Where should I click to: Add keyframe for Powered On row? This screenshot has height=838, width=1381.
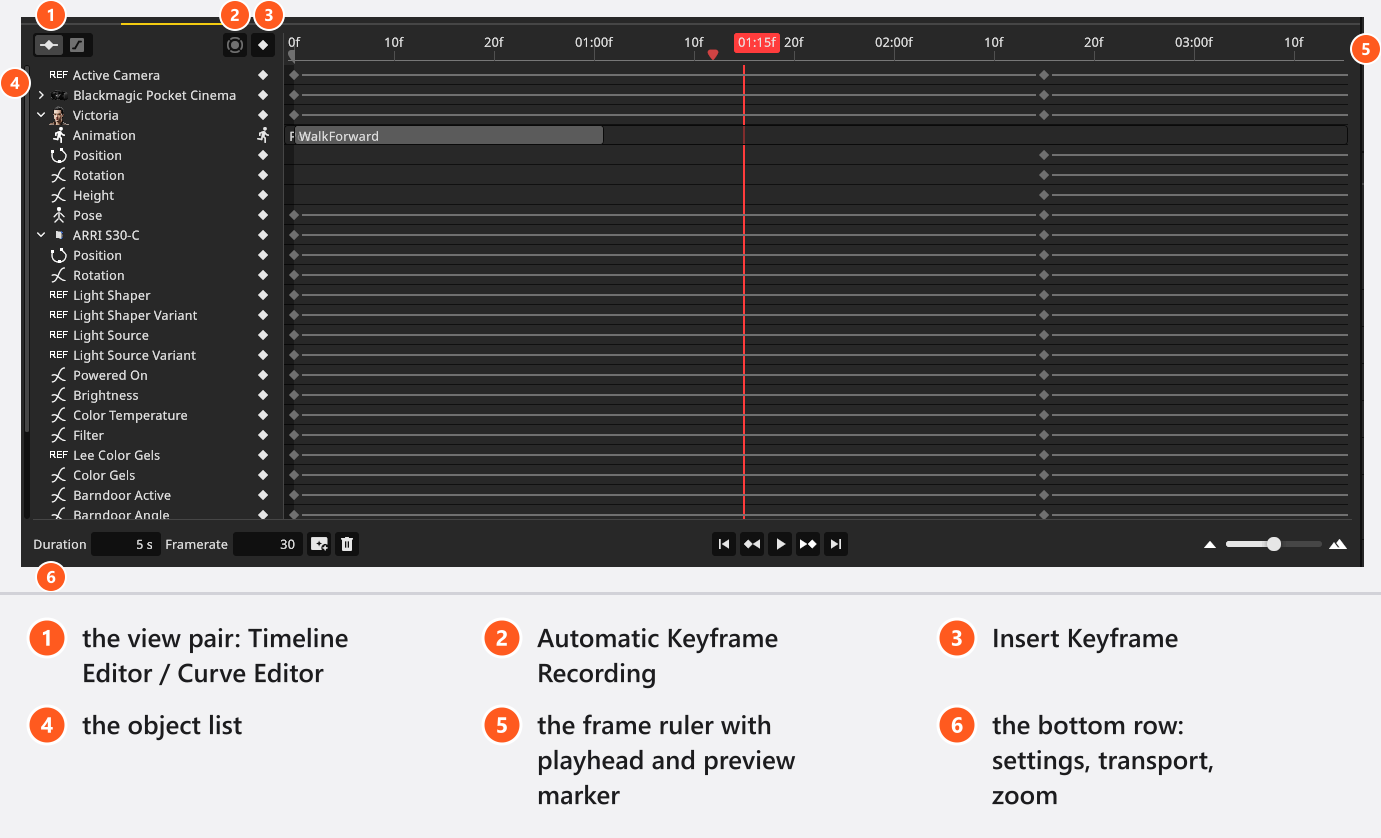263,375
